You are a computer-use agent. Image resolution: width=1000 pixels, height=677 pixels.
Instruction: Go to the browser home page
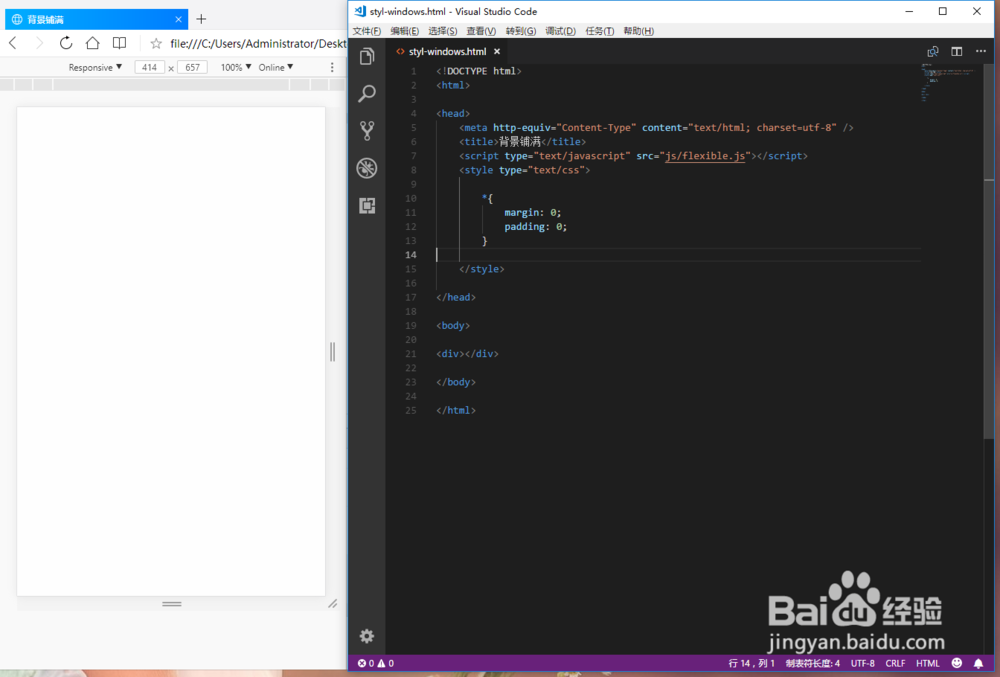click(92, 43)
